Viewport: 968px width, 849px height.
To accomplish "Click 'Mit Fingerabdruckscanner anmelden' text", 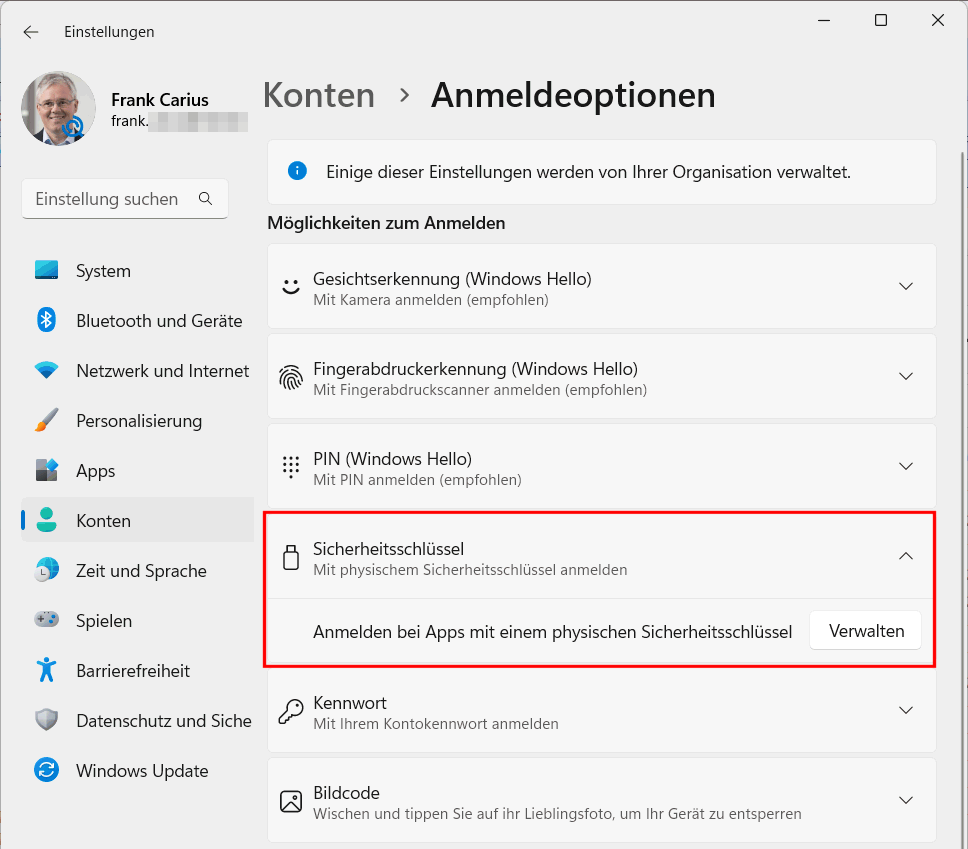I will tap(480, 390).
